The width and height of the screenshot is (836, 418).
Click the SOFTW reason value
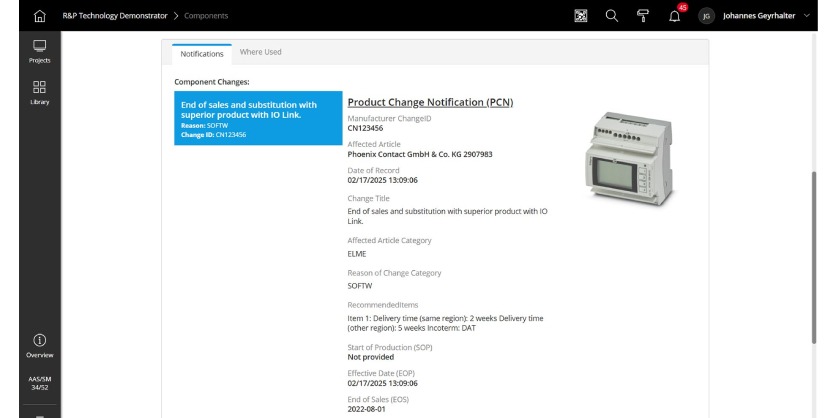coord(360,286)
